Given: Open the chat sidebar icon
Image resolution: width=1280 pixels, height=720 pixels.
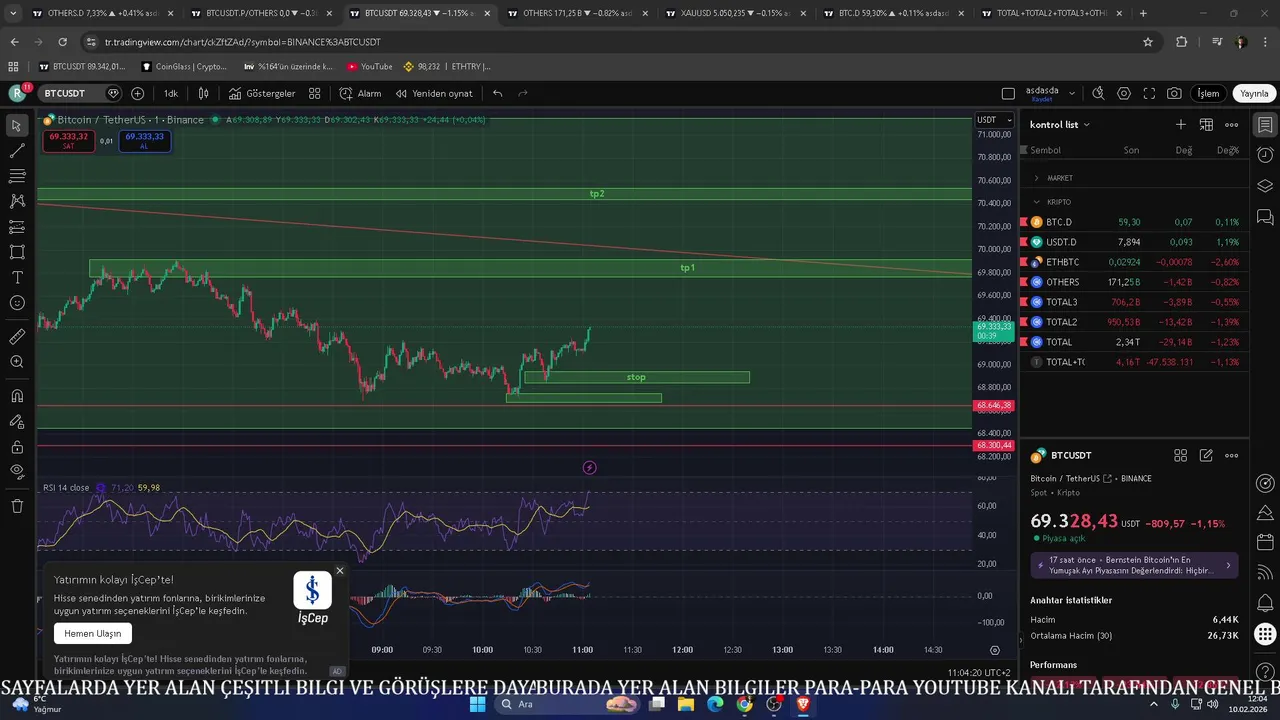Looking at the screenshot, I should 1265,216.
